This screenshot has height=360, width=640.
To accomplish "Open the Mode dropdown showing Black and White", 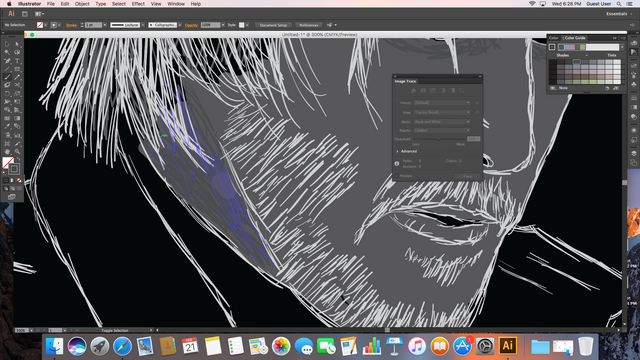I will point(442,122).
